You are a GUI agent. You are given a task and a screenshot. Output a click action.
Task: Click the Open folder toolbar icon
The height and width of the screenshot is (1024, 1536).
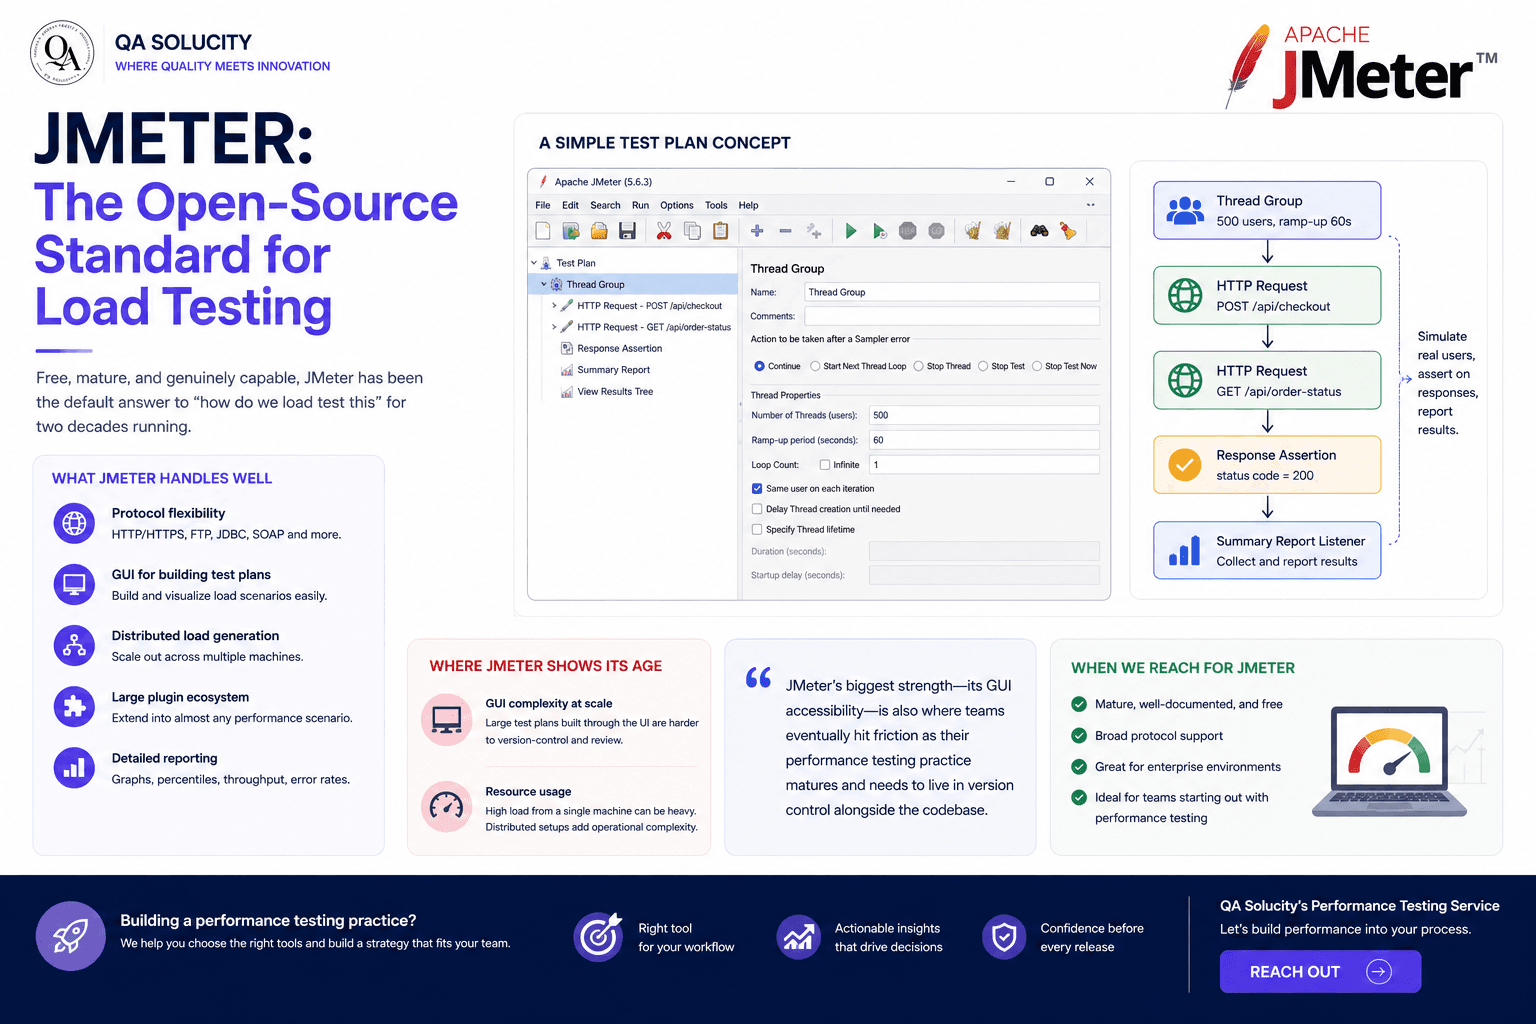599,231
